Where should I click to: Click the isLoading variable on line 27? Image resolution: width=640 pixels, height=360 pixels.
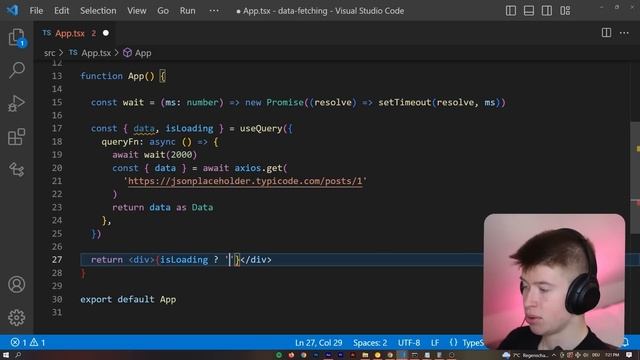pyautogui.click(x=184, y=260)
